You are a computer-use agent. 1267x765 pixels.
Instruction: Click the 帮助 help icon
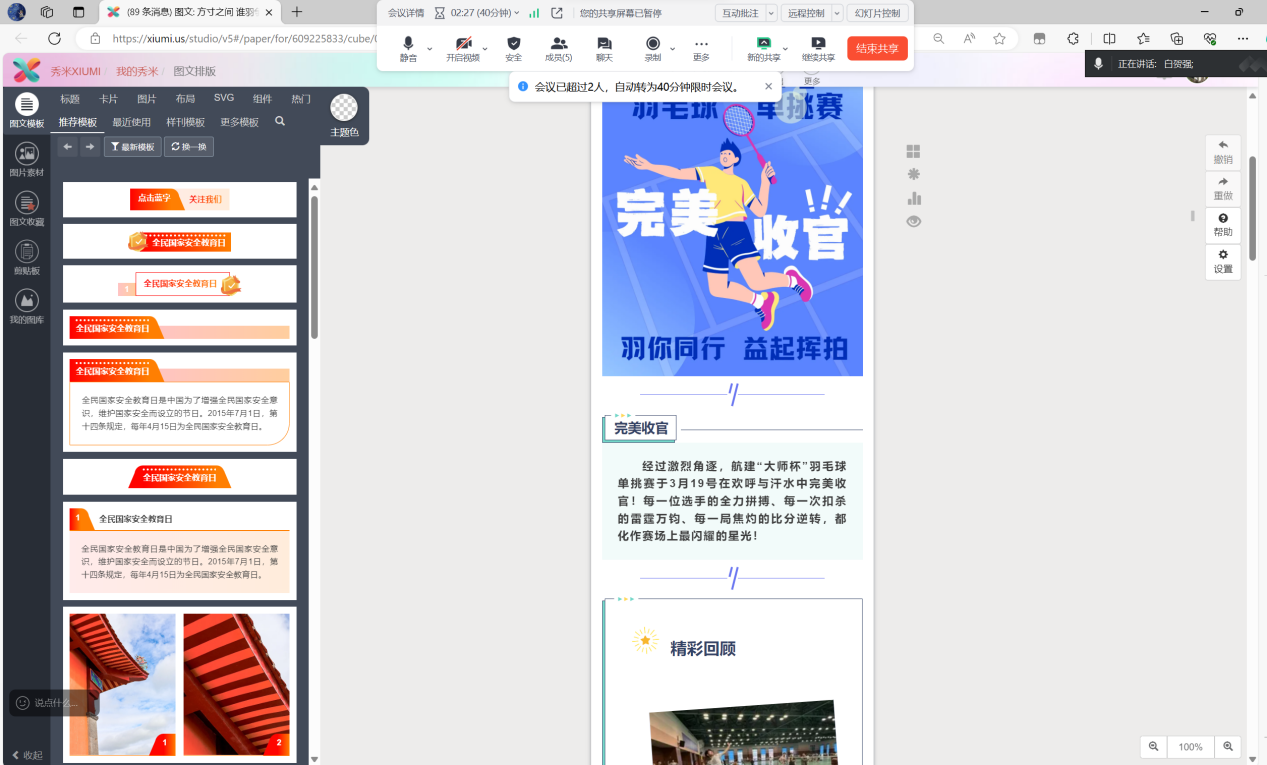[x=1223, y=224]
